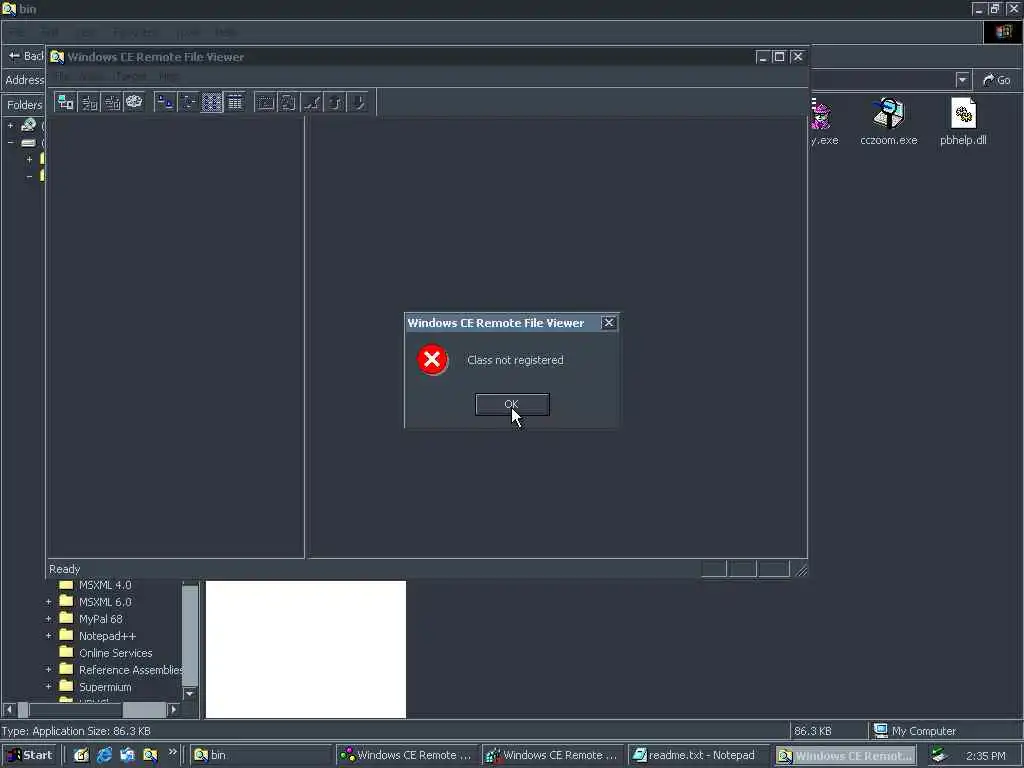Switch File Viewer to details table view
This screenshot has height=768, width=1024.
[235, 103]
